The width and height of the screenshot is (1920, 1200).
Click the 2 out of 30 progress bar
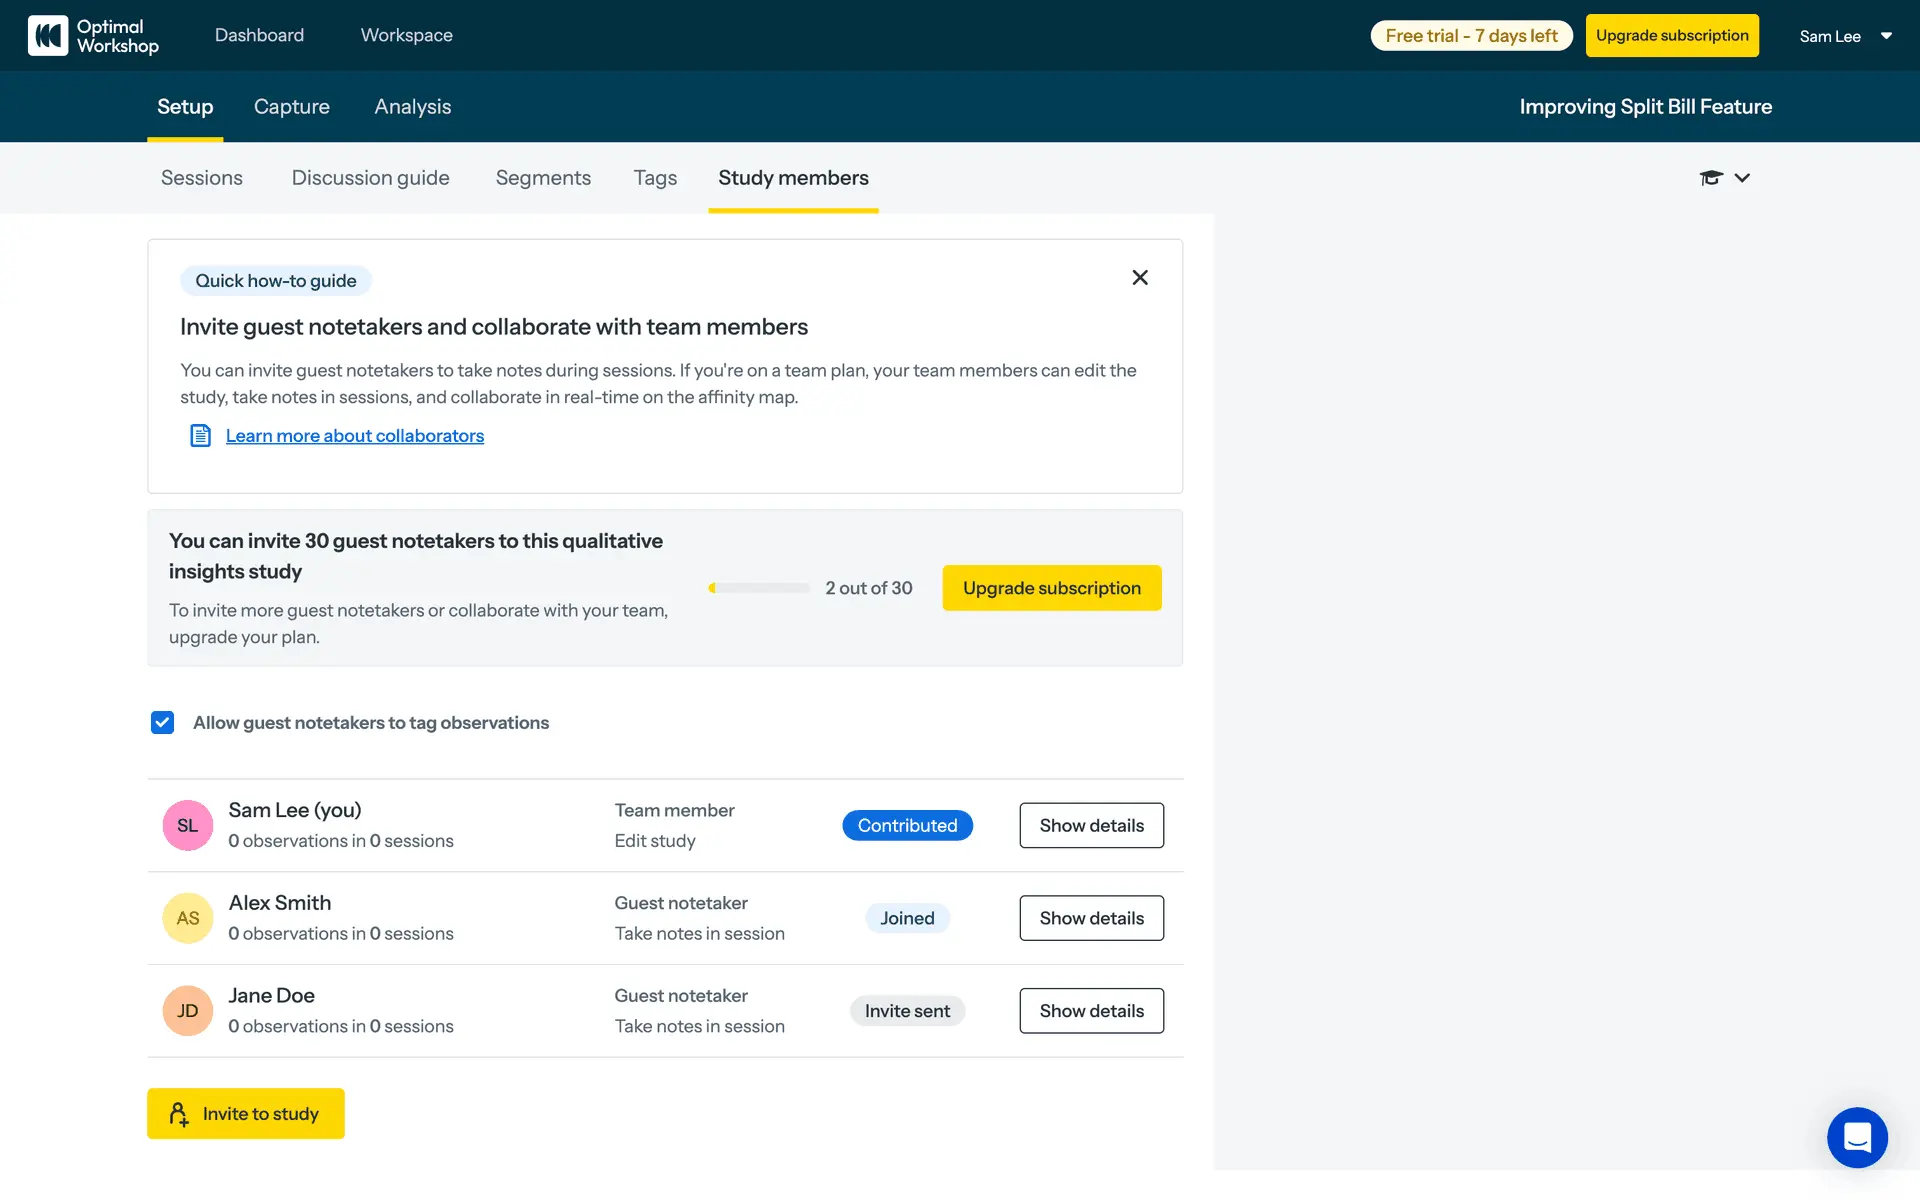pyautogui.click(x=759, y=588)
